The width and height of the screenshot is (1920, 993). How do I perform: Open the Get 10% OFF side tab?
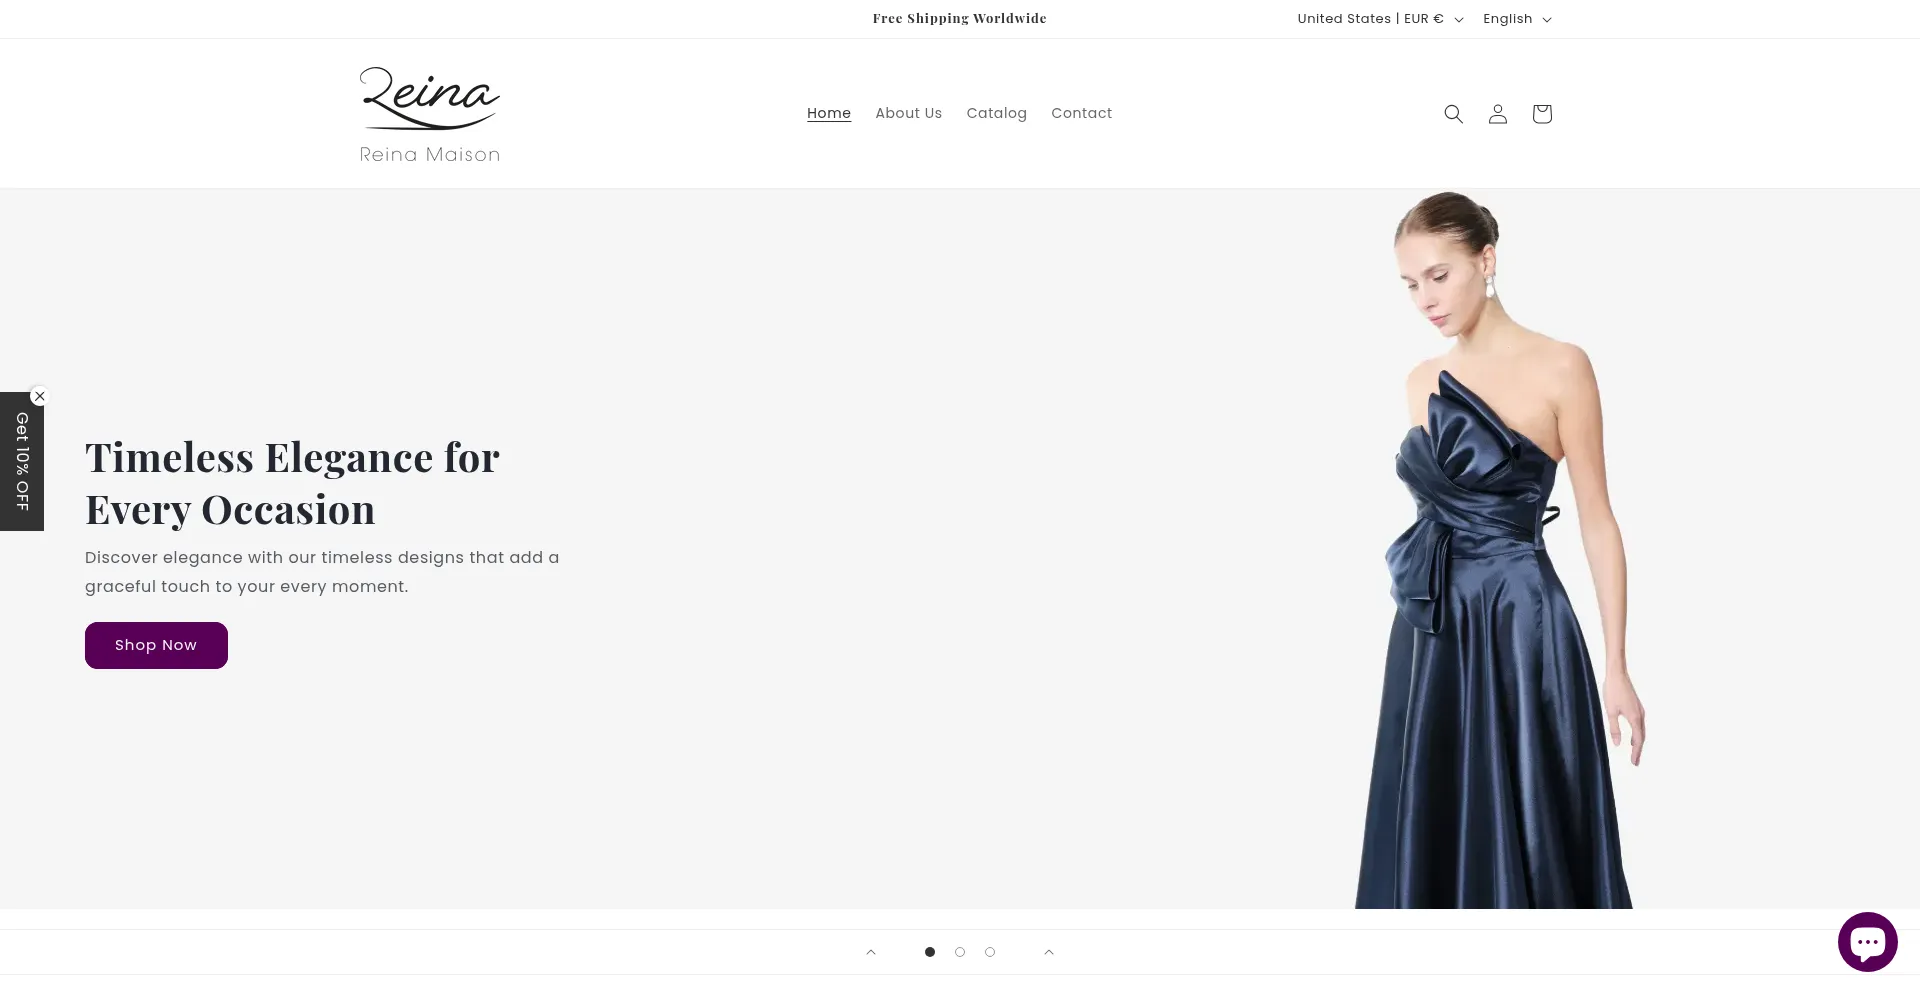click(x=22, y=462)
